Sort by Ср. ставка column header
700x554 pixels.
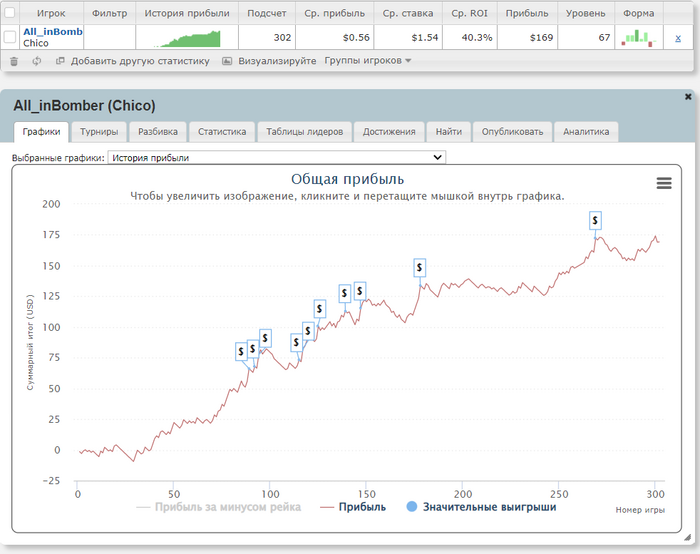(408, 13)
